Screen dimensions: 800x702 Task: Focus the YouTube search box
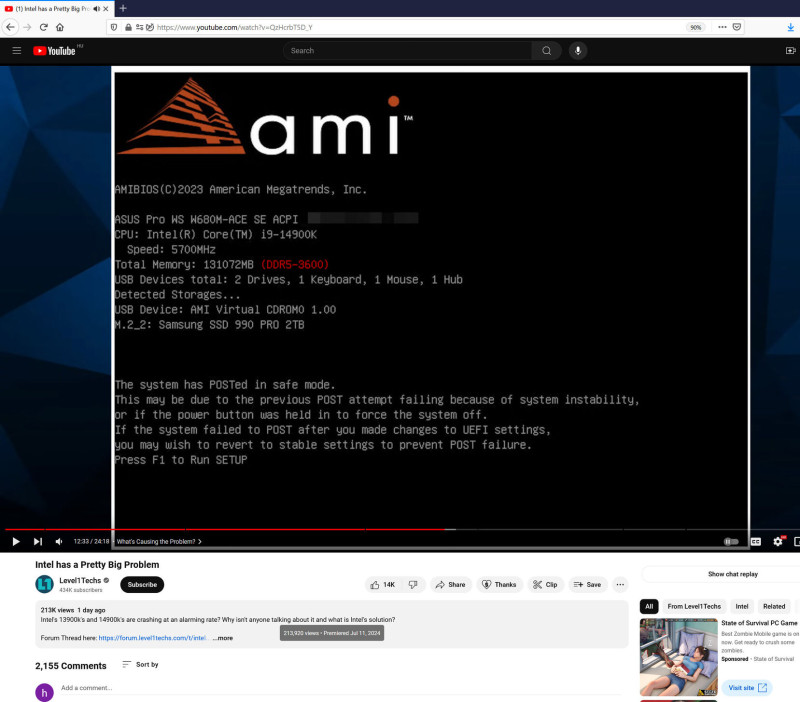(x=407, y=51)
